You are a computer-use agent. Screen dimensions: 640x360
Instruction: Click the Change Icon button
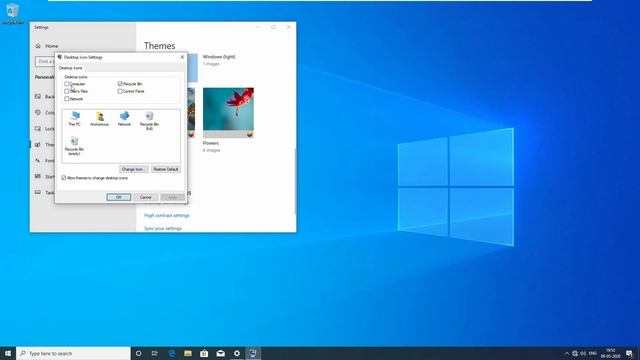133,169
